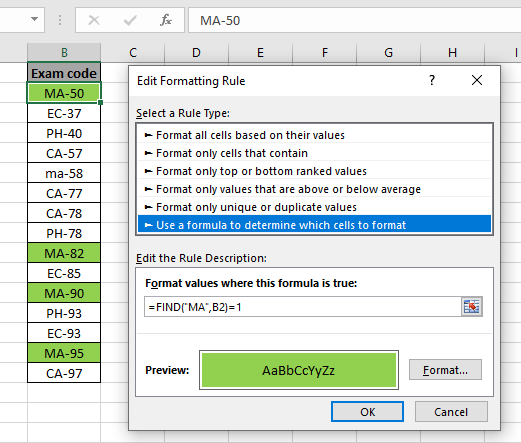Close the Edit Formatting Rule dialog
521x443 pixels.
(477, 80)
